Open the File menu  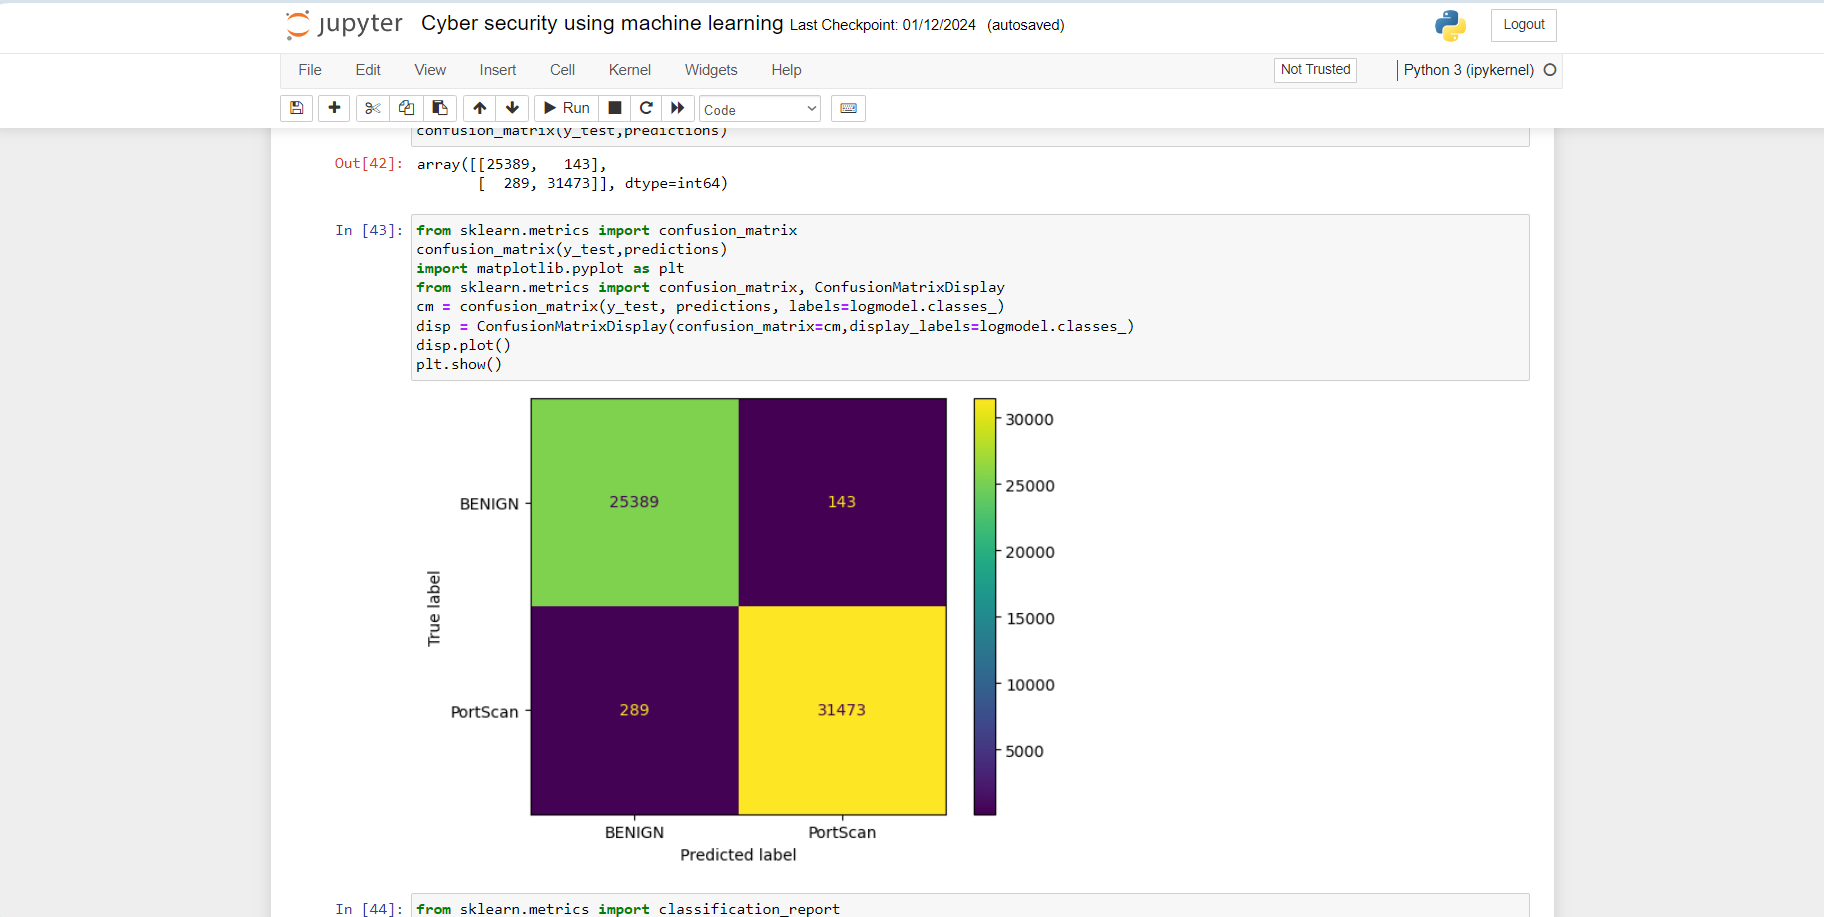pyautogui.click(x=310, y=70)
